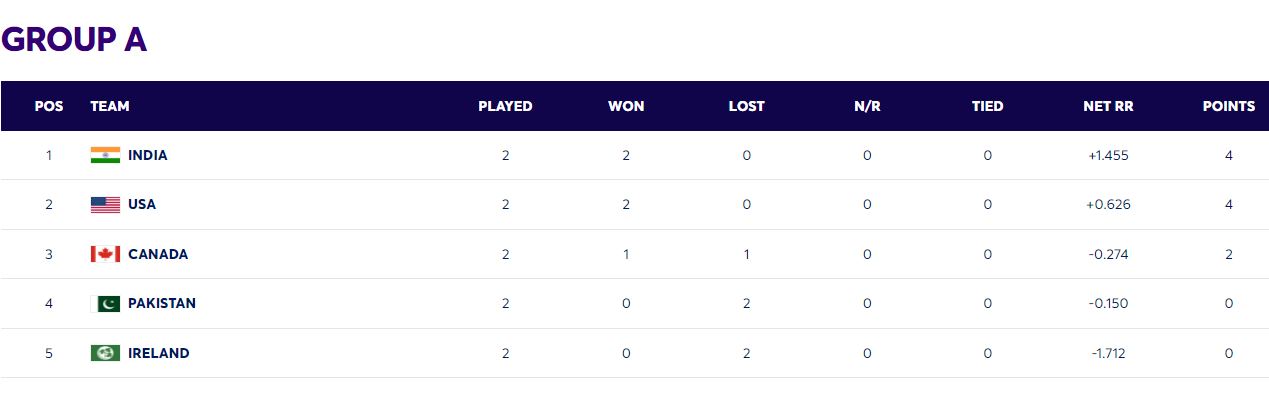Click the USA flag icon

click(x=105, y=205)
